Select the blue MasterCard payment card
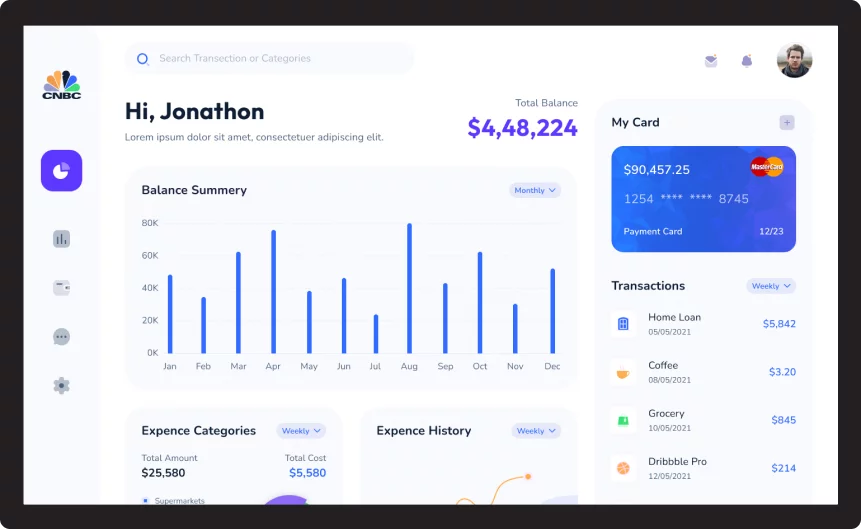The height and width of the screenshot is (529, 861). [703, 199]
